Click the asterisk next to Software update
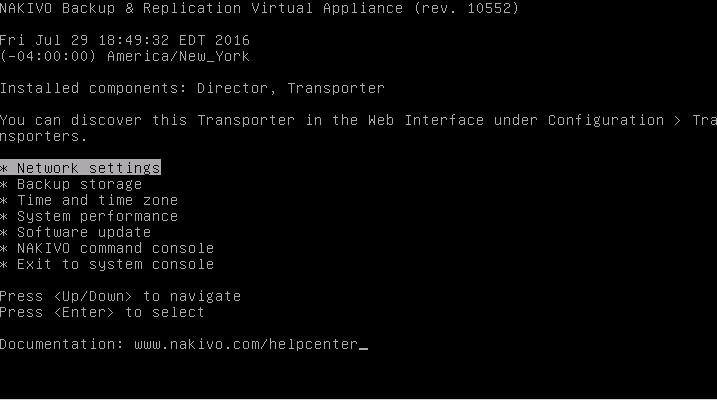Screen dimensions: 717x400 pyautogui.click(x=4, y=233)
